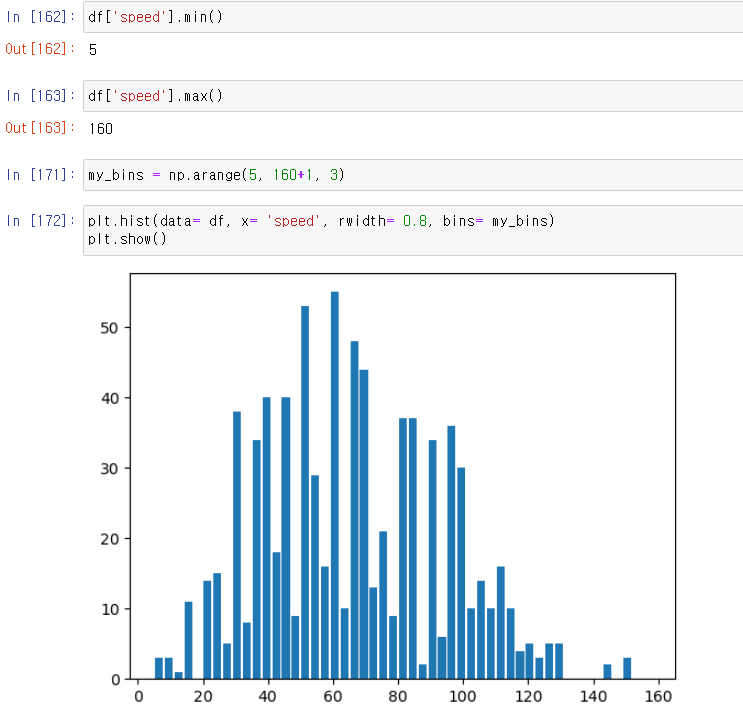Select the Out[162] prompt label
The image size is (743, 715).
40,49
